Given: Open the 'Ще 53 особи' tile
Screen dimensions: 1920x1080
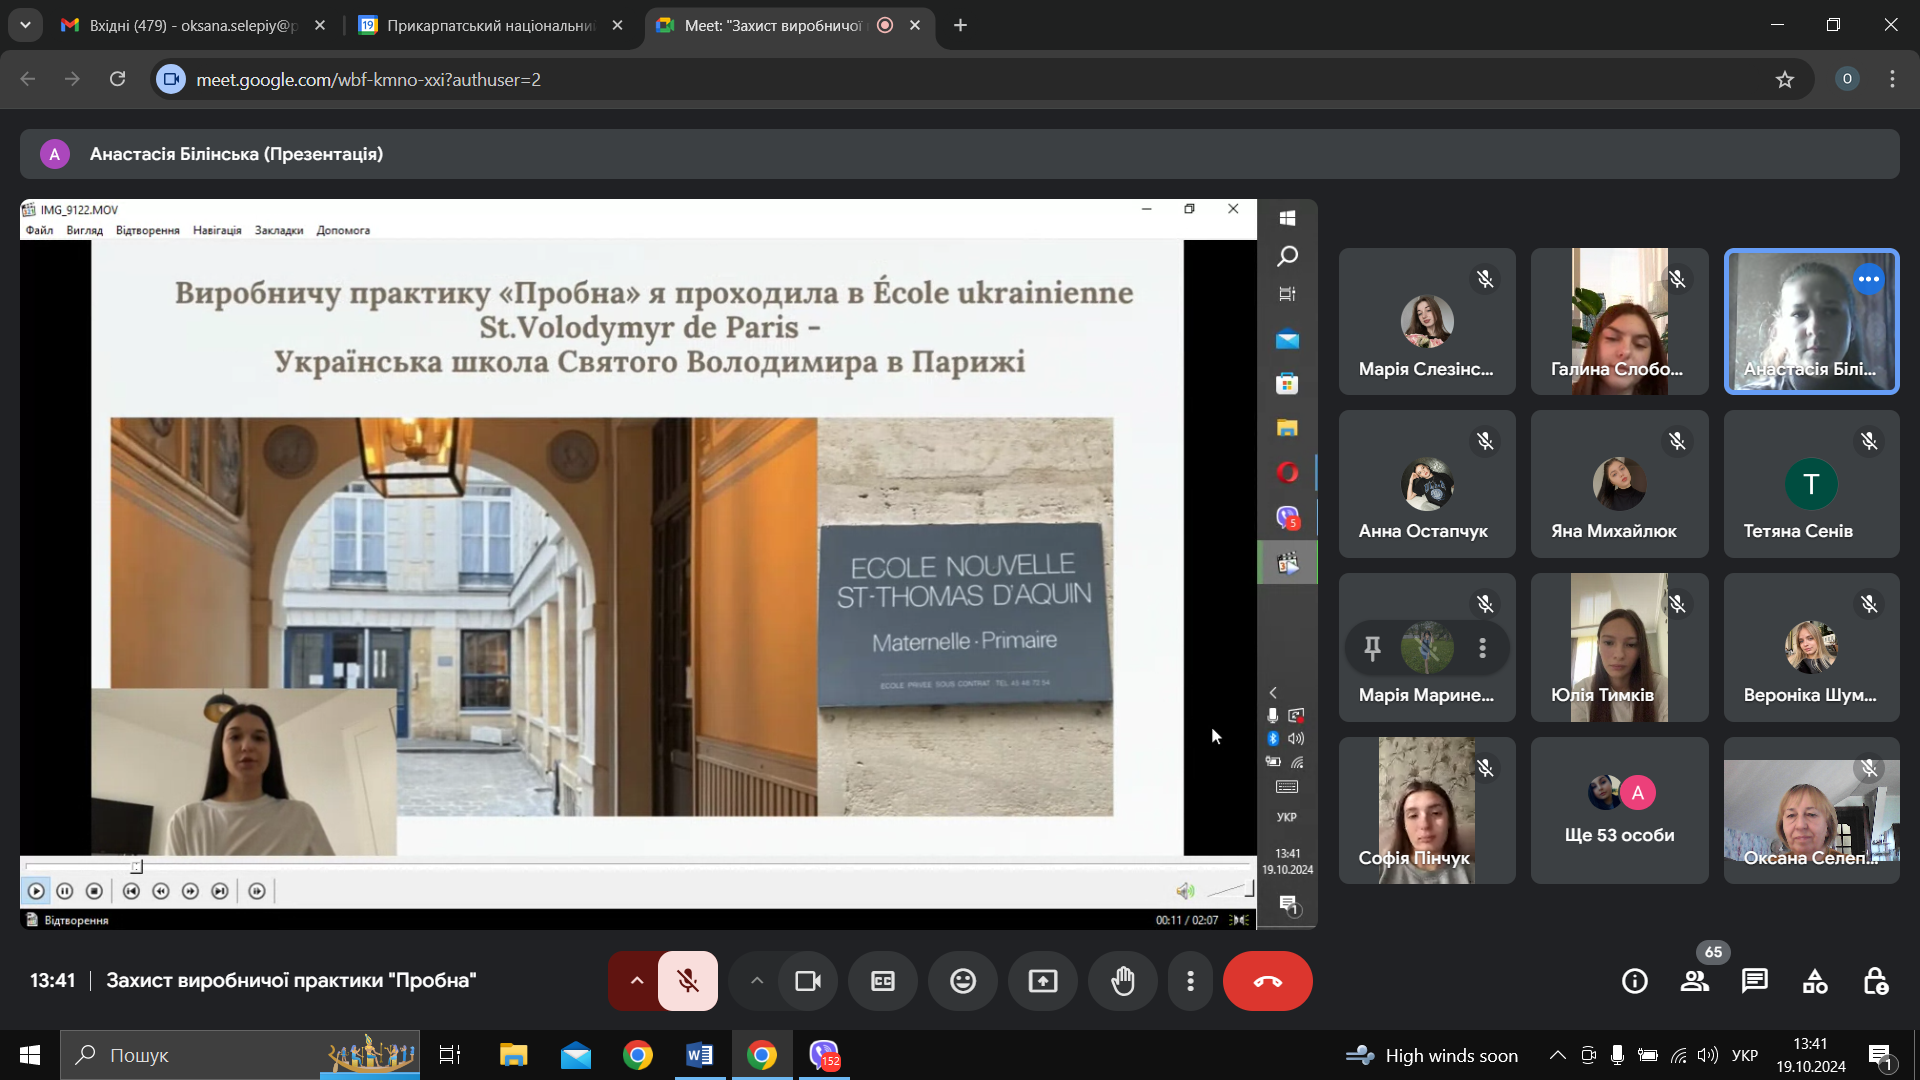Looking at the screenshot, I should coord(1619,810).
